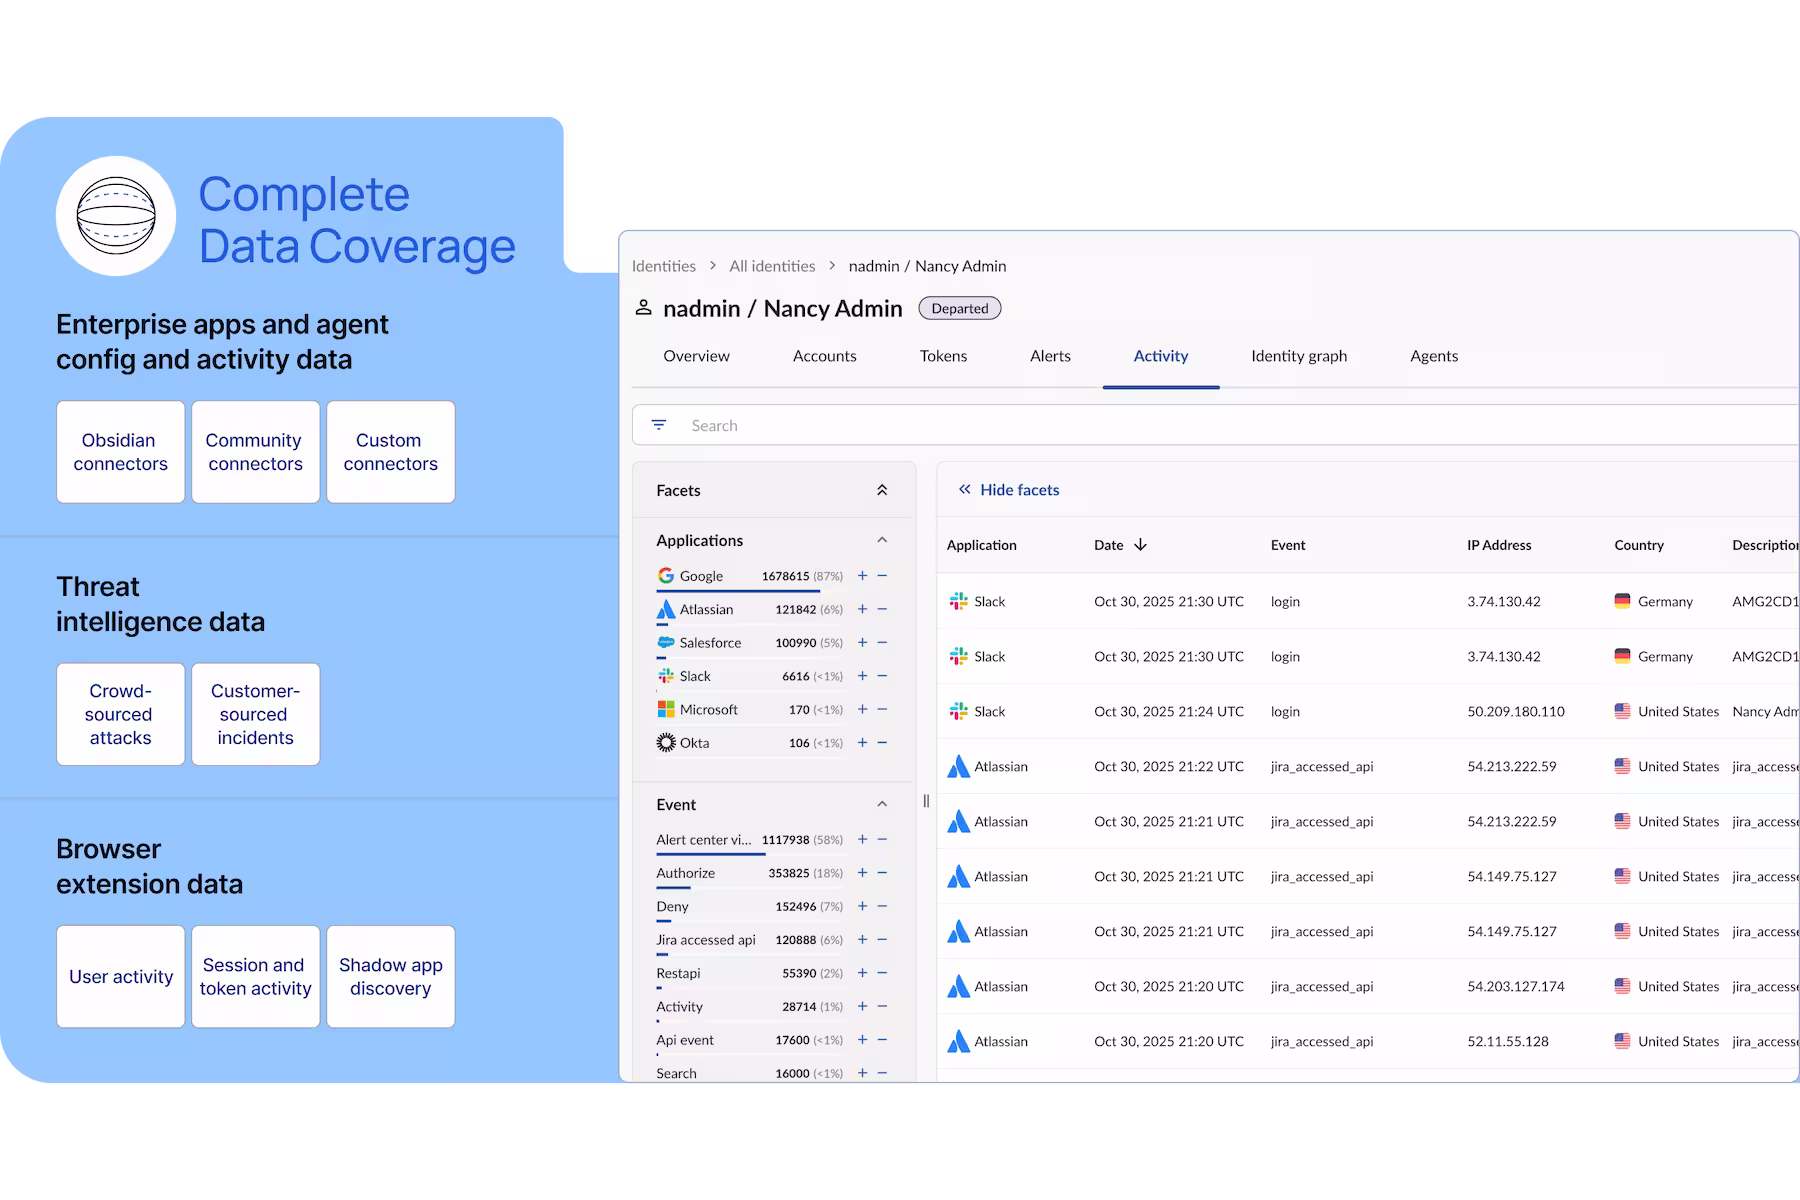
Task: Include Google facet with its plus icon
Action: click(862, 576)
